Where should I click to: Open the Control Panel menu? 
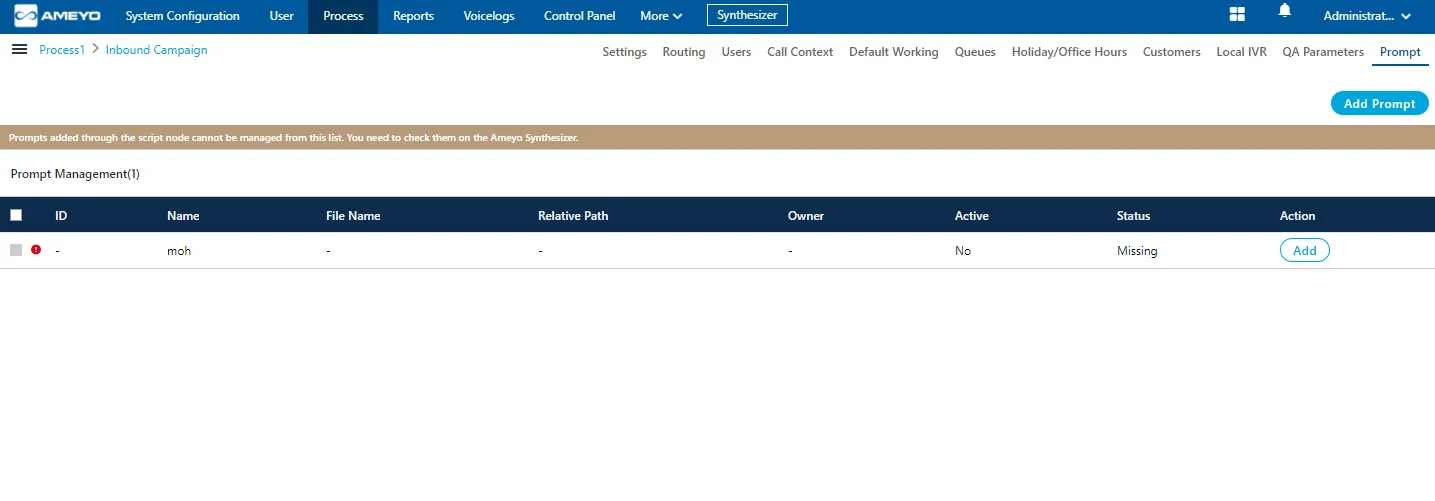580,16
